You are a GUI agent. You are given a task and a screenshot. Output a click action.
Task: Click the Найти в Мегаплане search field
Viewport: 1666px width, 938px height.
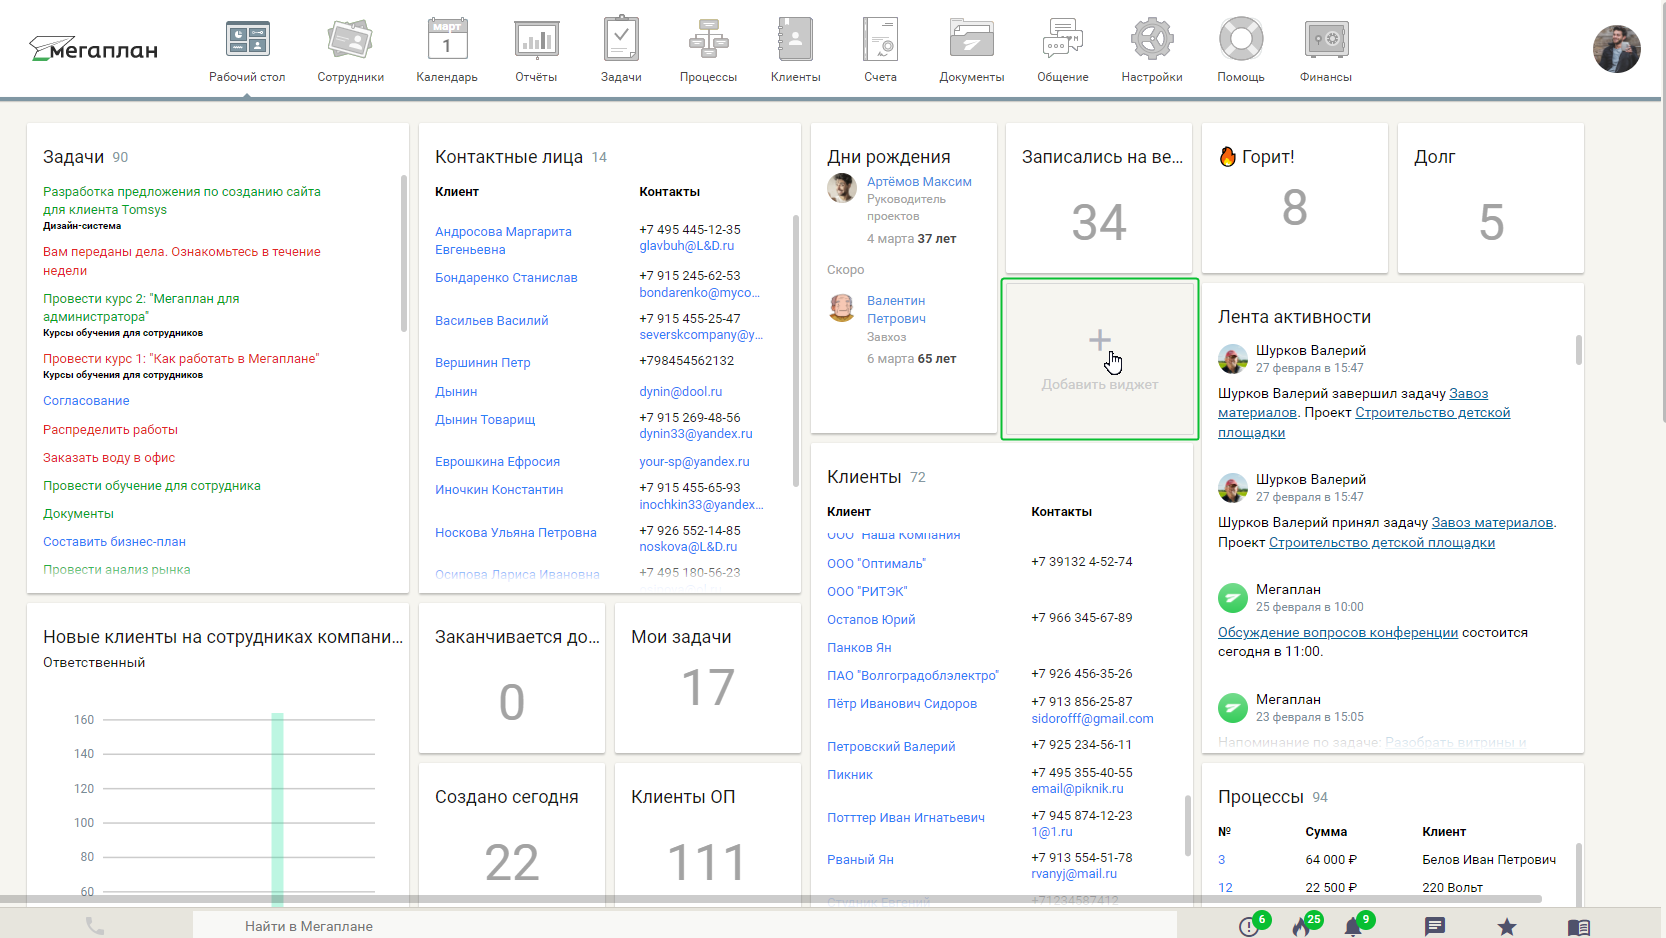(x=684, y=926)
